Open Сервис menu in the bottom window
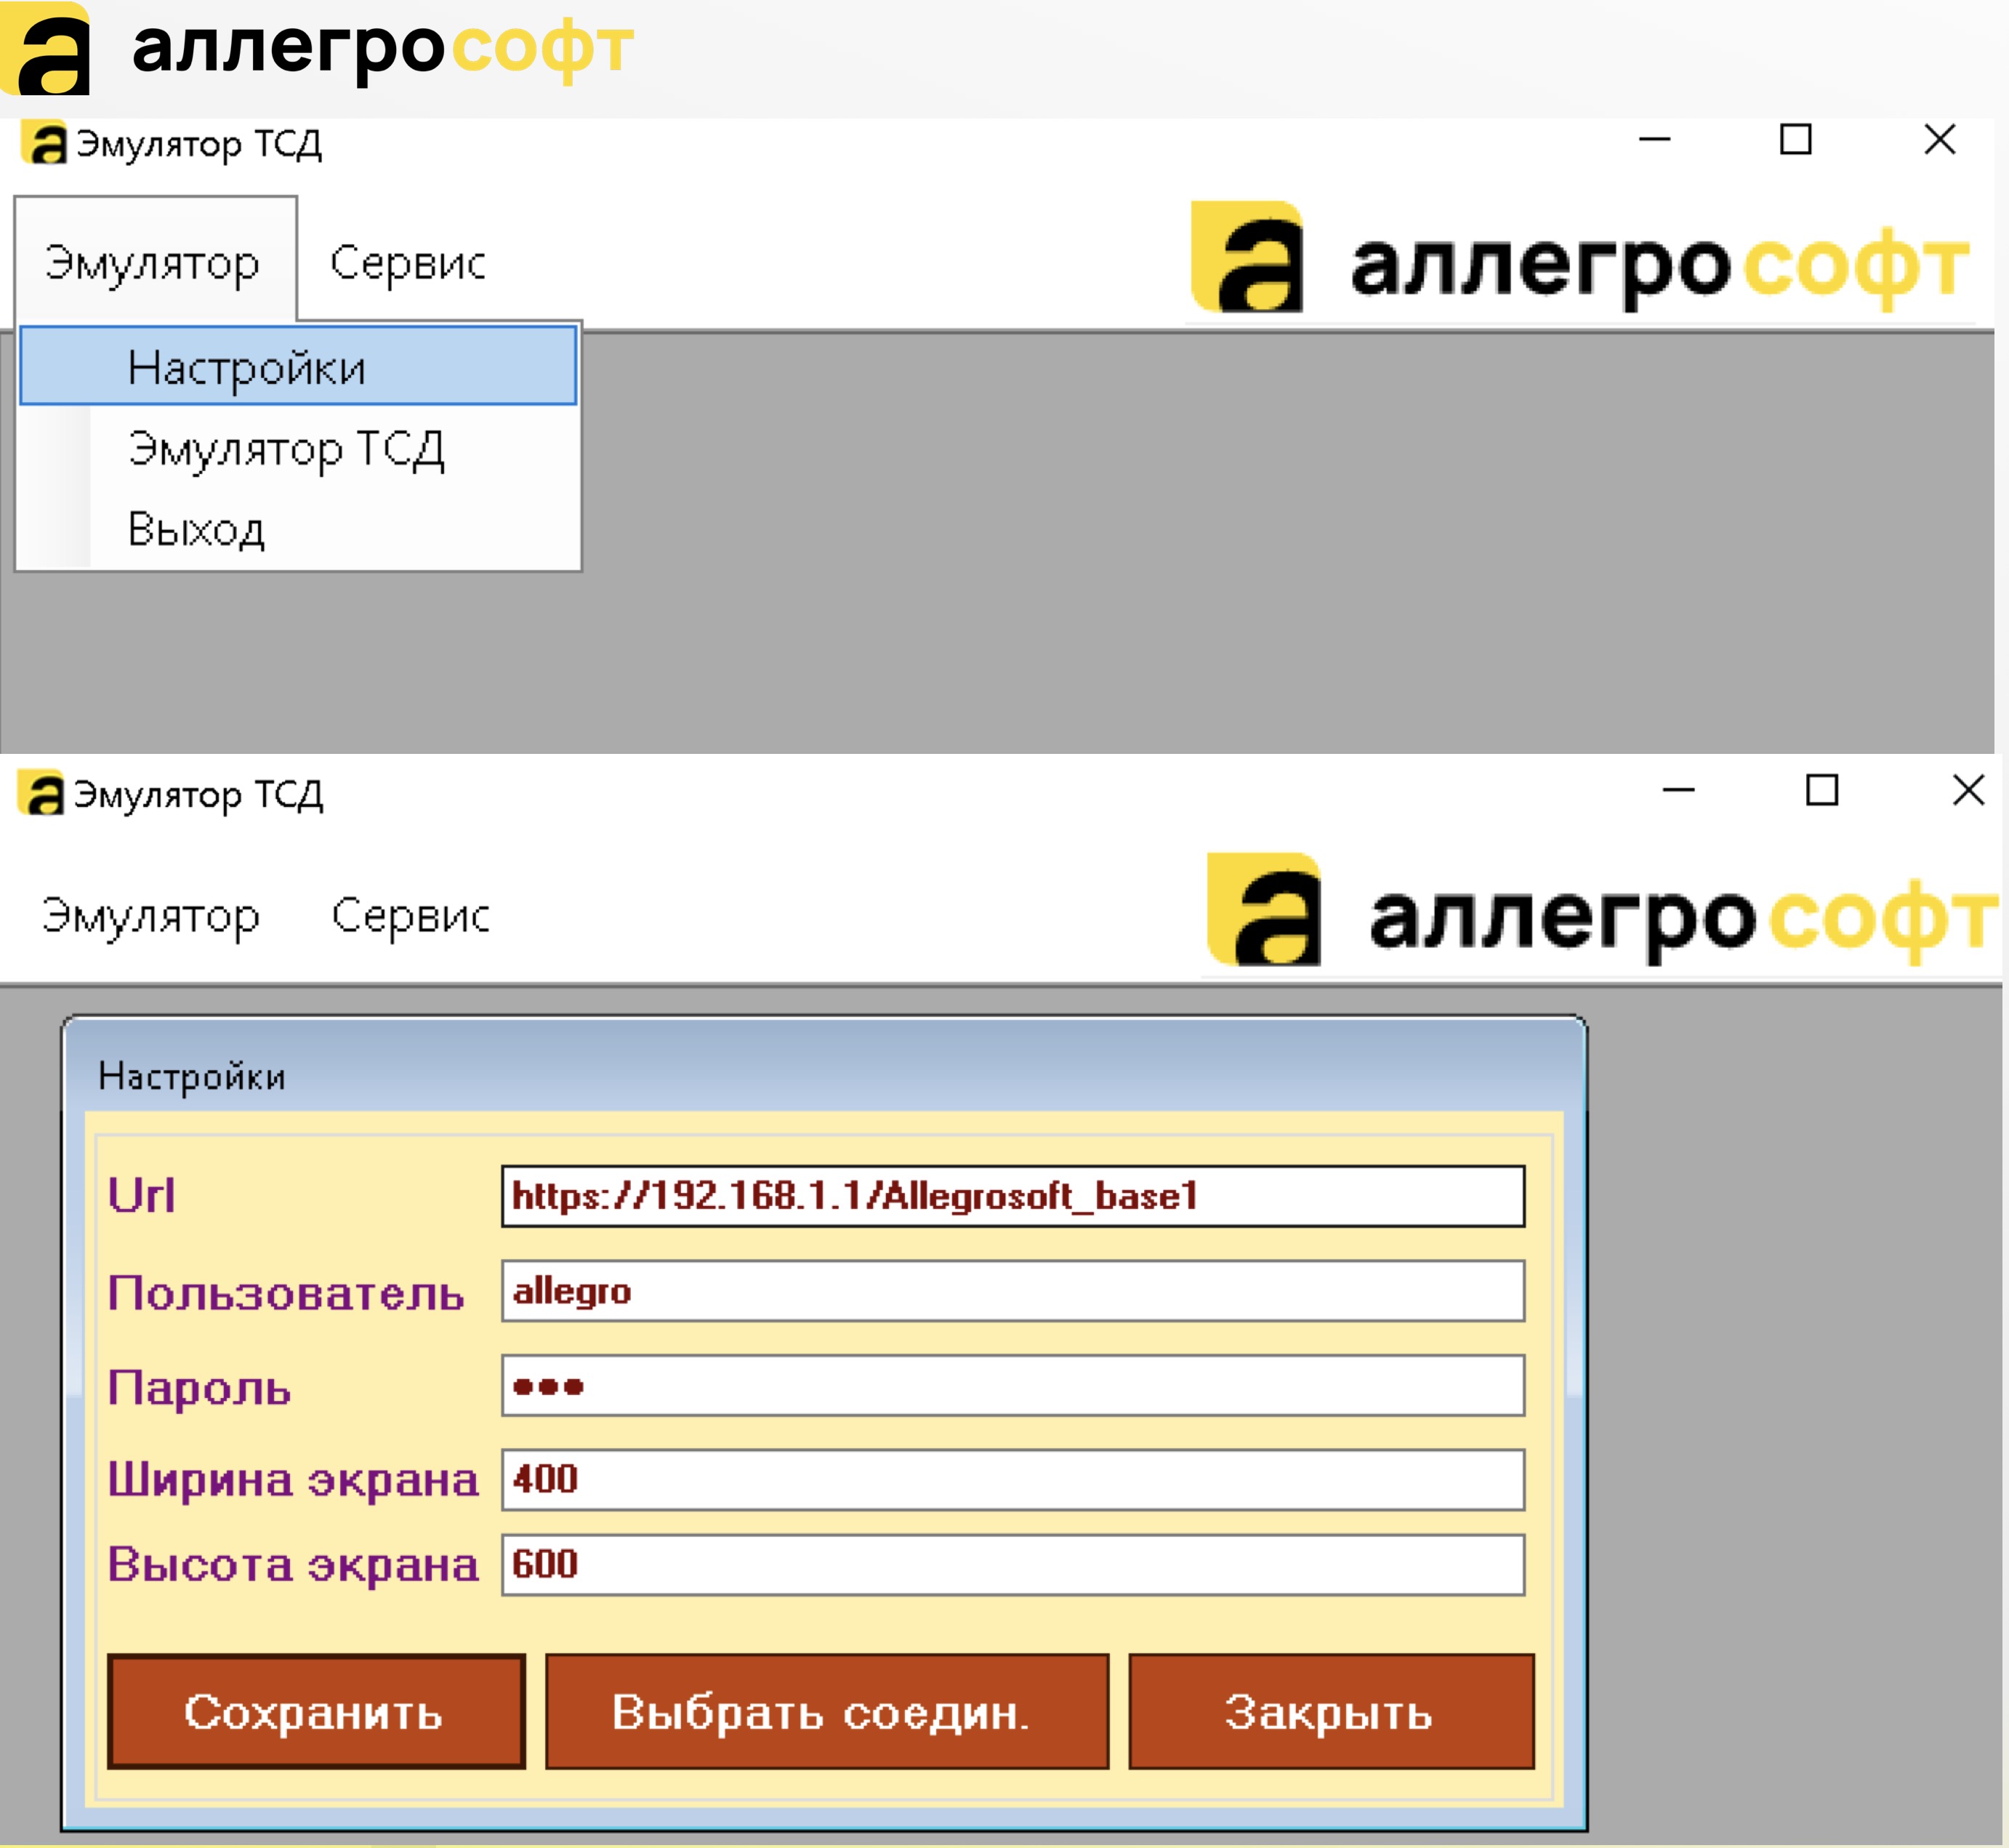 410,916
